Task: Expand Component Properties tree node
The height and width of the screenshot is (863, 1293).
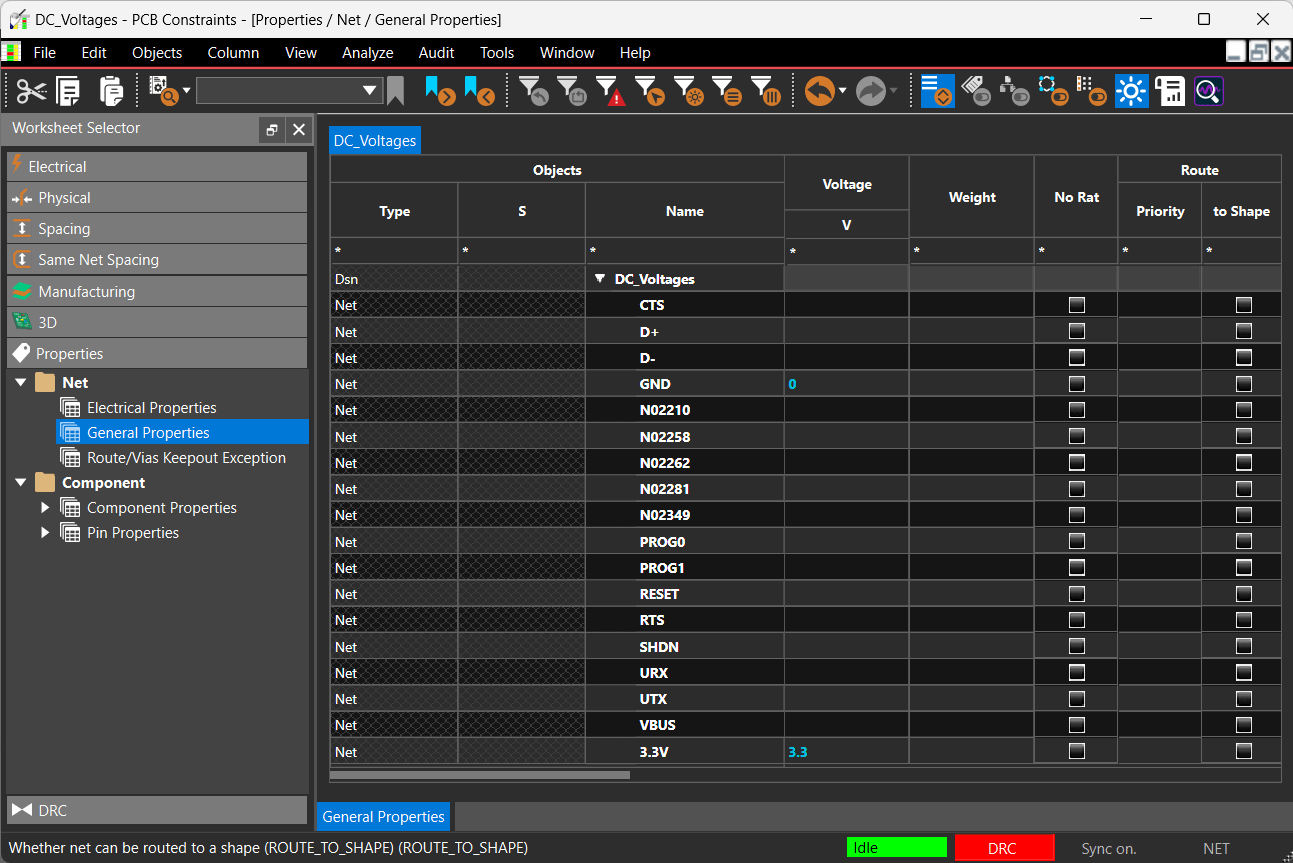Action: pos(45,508)
